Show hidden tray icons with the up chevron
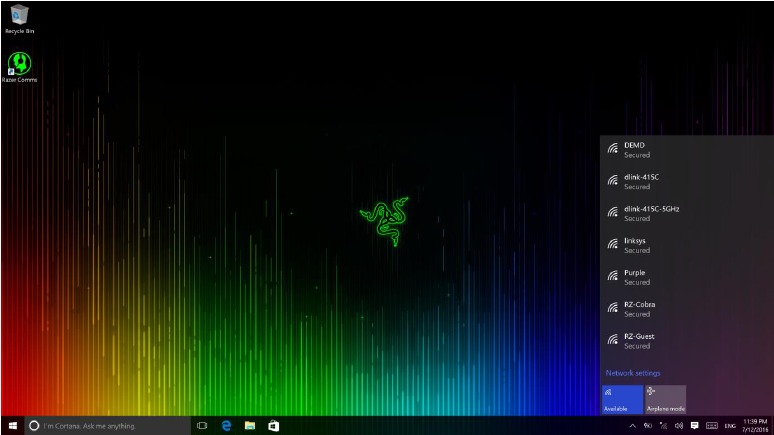Image resolution: width=774 pixels, height=435 pixels. pos(632,426)
